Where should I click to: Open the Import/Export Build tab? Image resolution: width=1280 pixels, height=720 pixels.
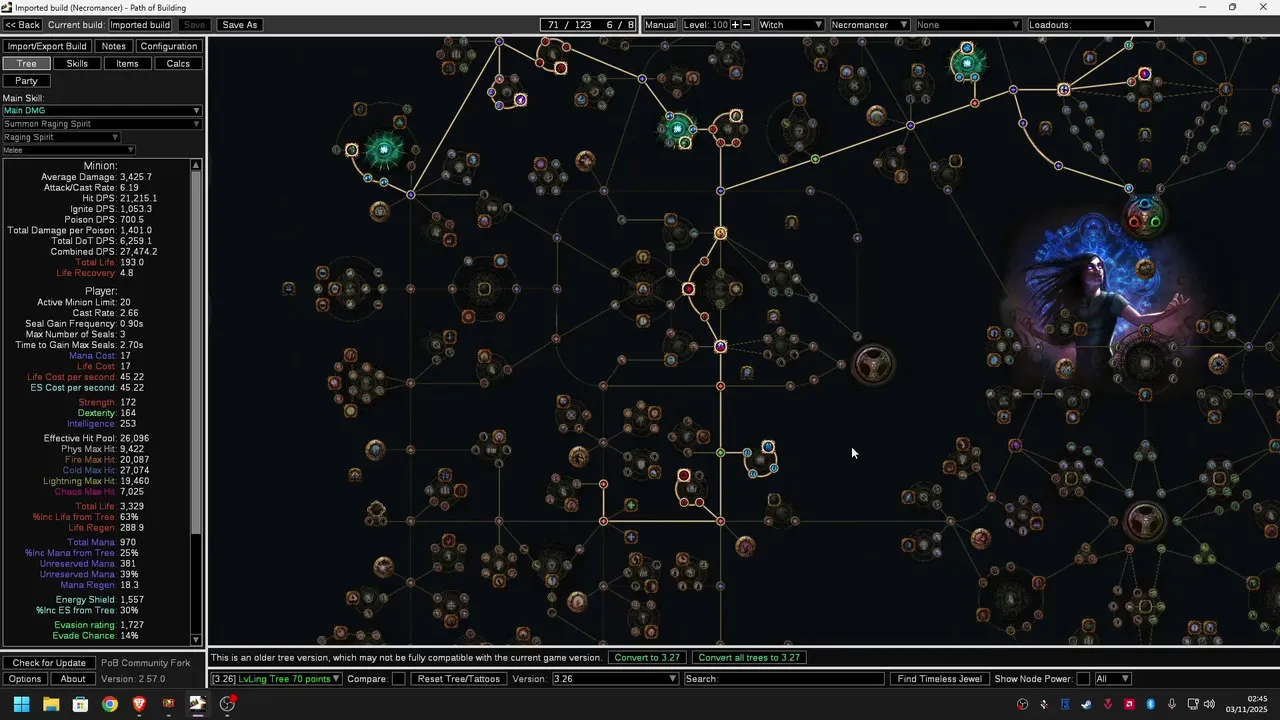(x=47, y=46)
